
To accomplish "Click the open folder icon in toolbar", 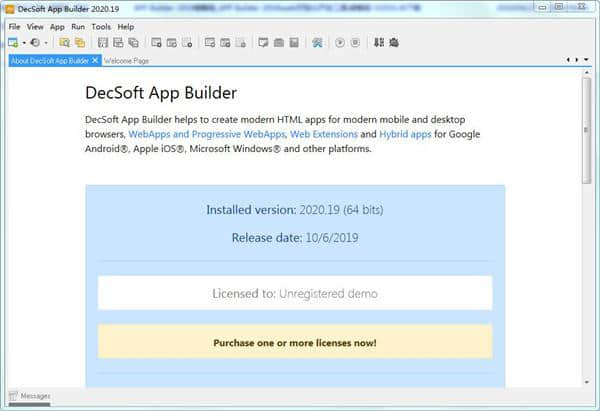I will coord(64,43).
